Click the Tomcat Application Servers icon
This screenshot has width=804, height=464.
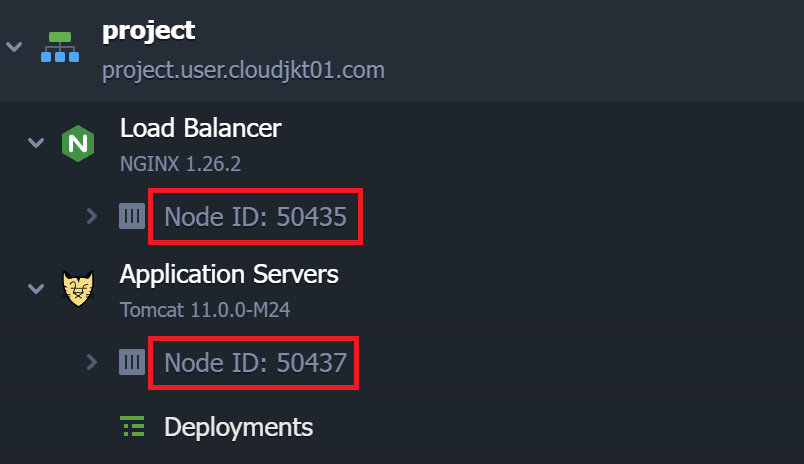(x=78, y=289)
